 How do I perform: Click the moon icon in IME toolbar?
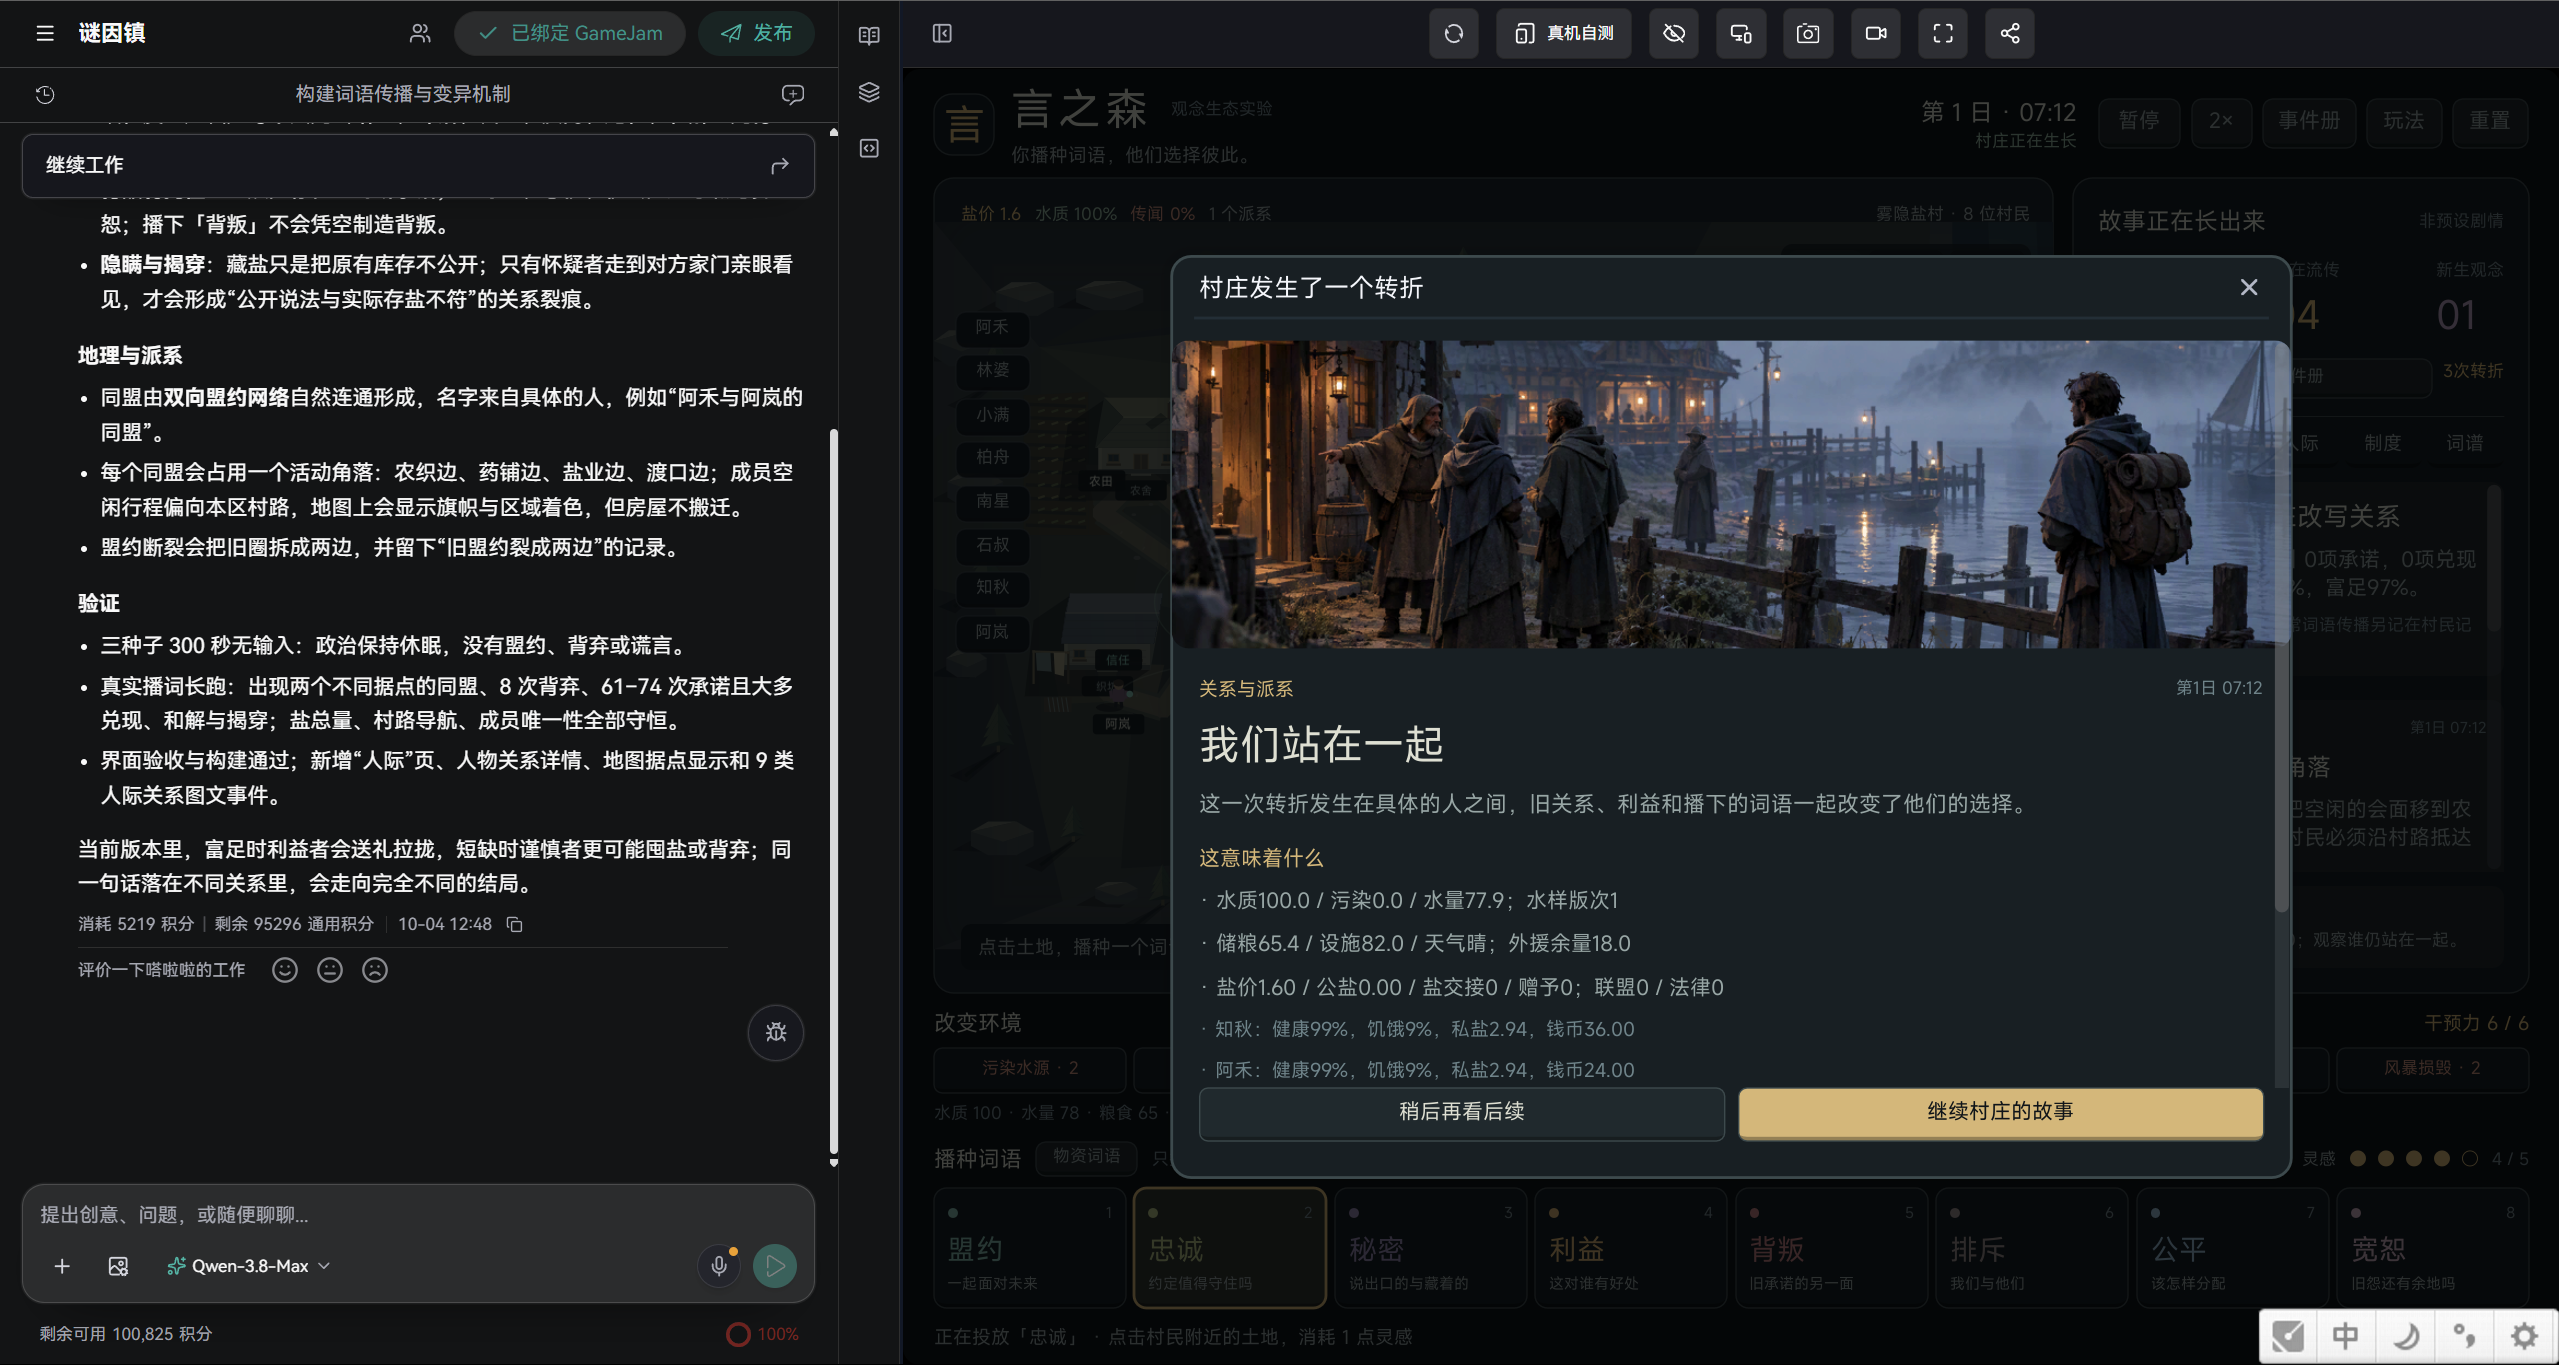point(2405,1336)
